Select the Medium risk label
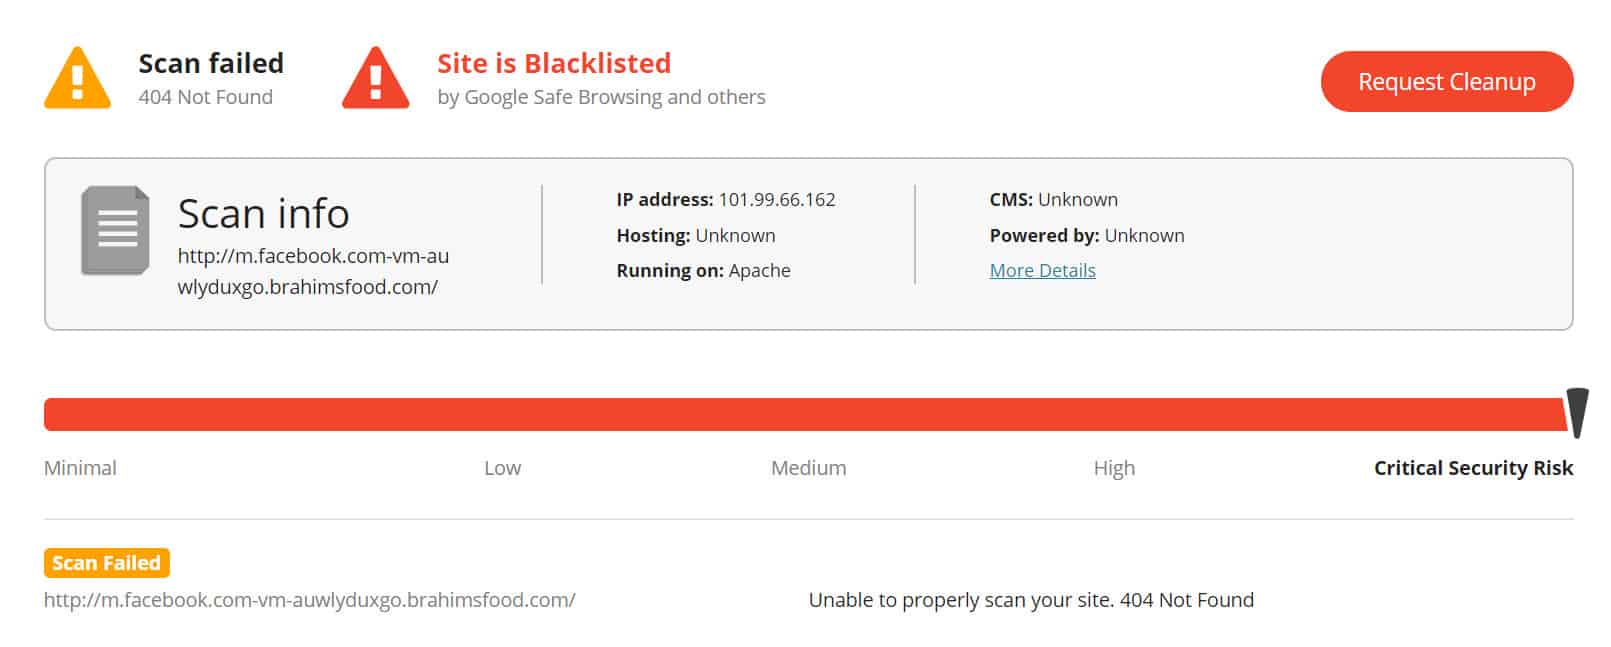 pyautogui.click(x=808, y=468)
